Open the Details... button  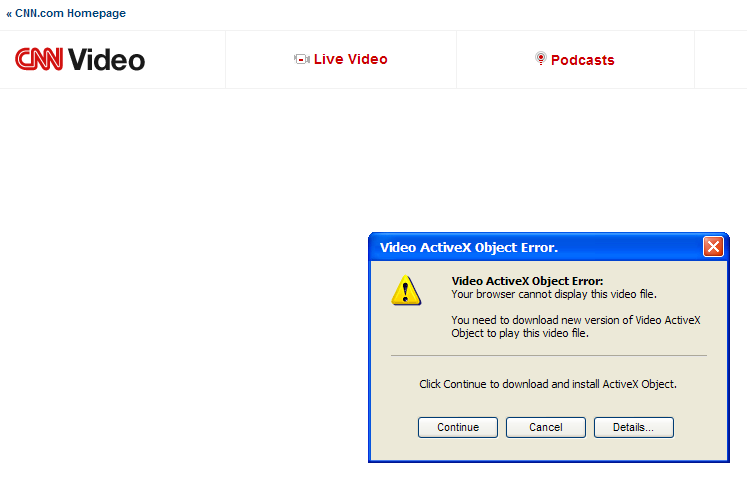point(634,427)
